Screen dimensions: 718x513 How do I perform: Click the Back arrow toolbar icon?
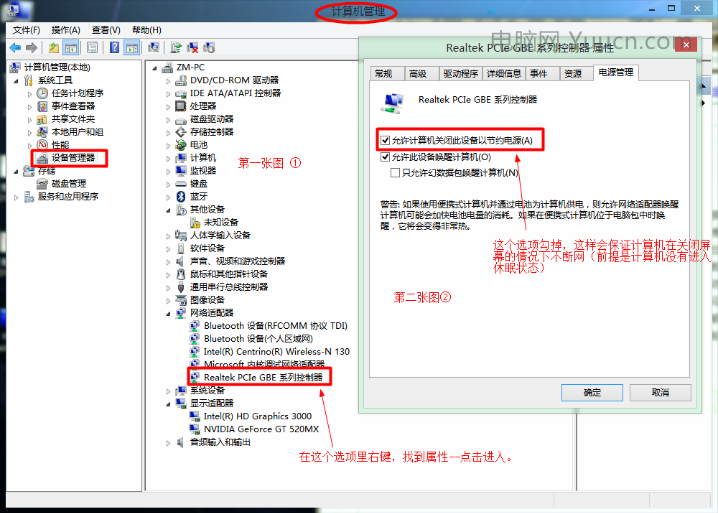pos(15,47)
